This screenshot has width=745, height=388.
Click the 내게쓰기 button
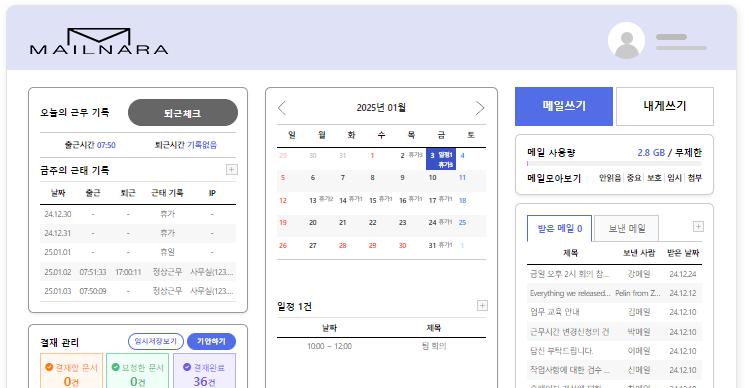click(x=665, y=106)
